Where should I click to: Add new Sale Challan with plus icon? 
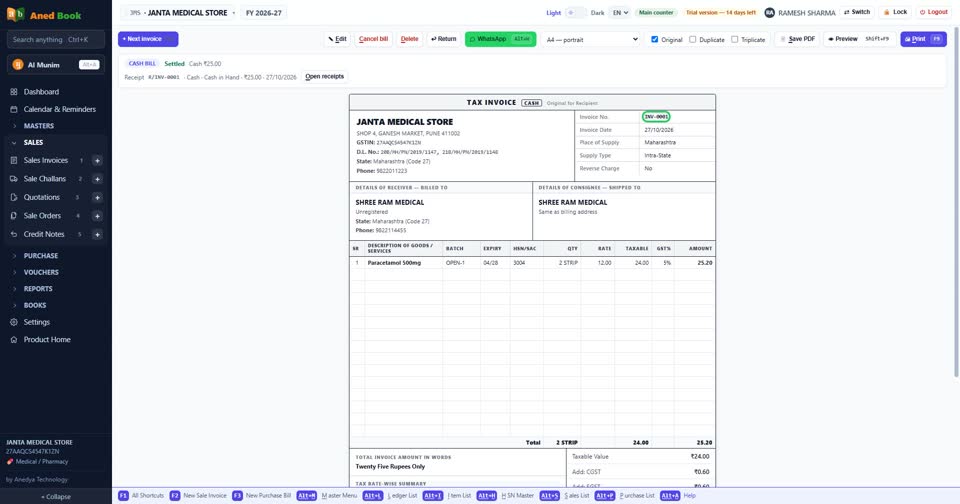(97, 179)
